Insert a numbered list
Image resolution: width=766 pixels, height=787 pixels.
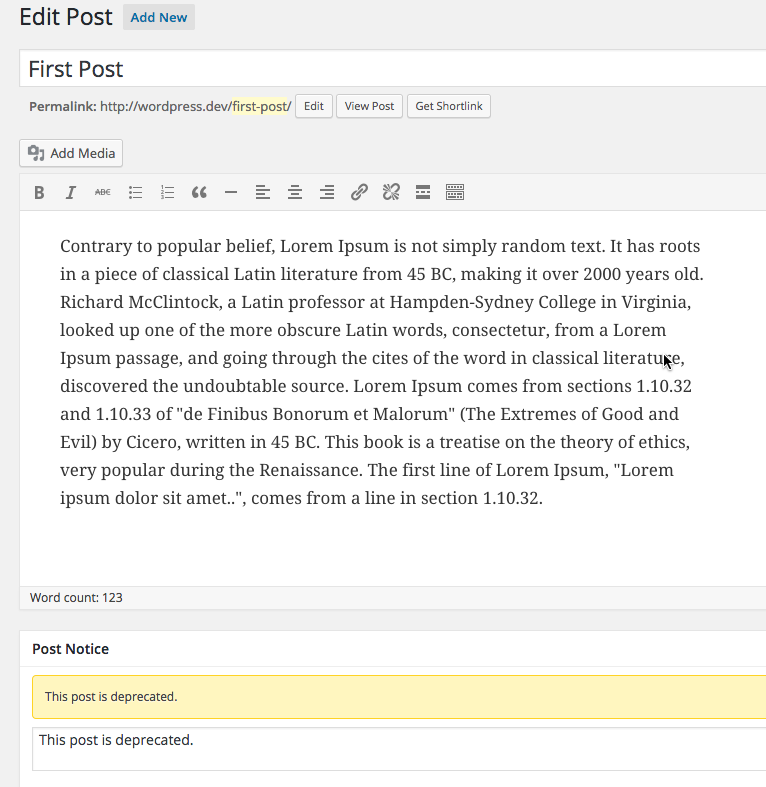(167, 192)
